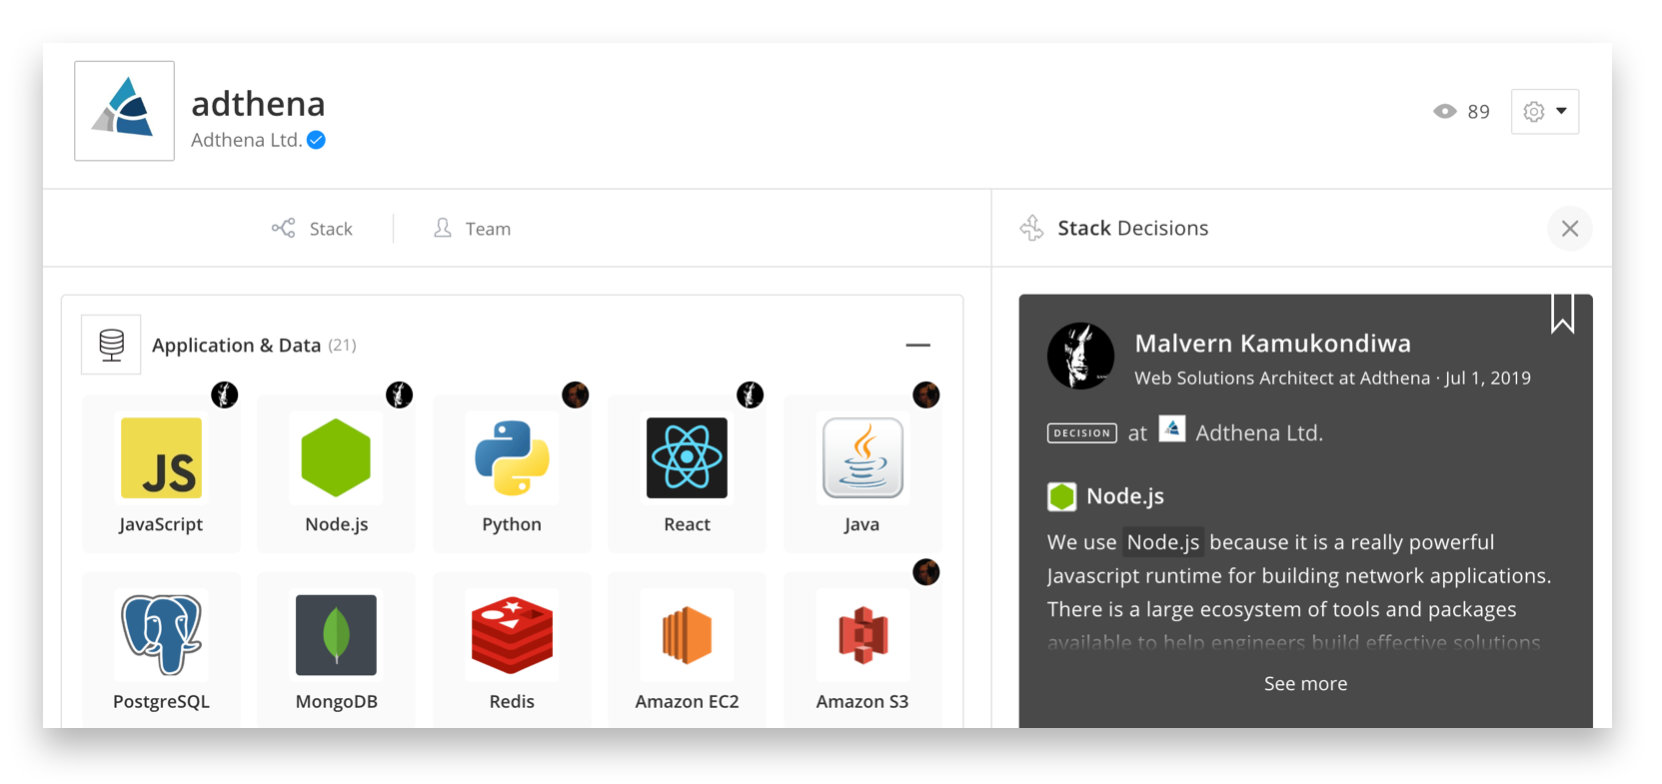Open the MongoDB leaf icon
The height and width of the screenshot is (784, 1662).
pos(336,635)
